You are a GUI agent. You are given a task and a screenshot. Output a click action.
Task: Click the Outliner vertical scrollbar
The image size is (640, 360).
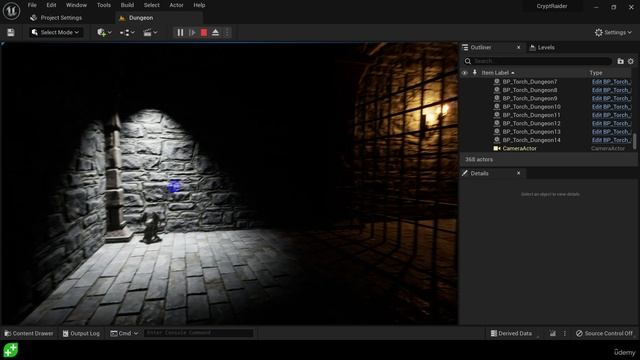(x=634, y=141)
